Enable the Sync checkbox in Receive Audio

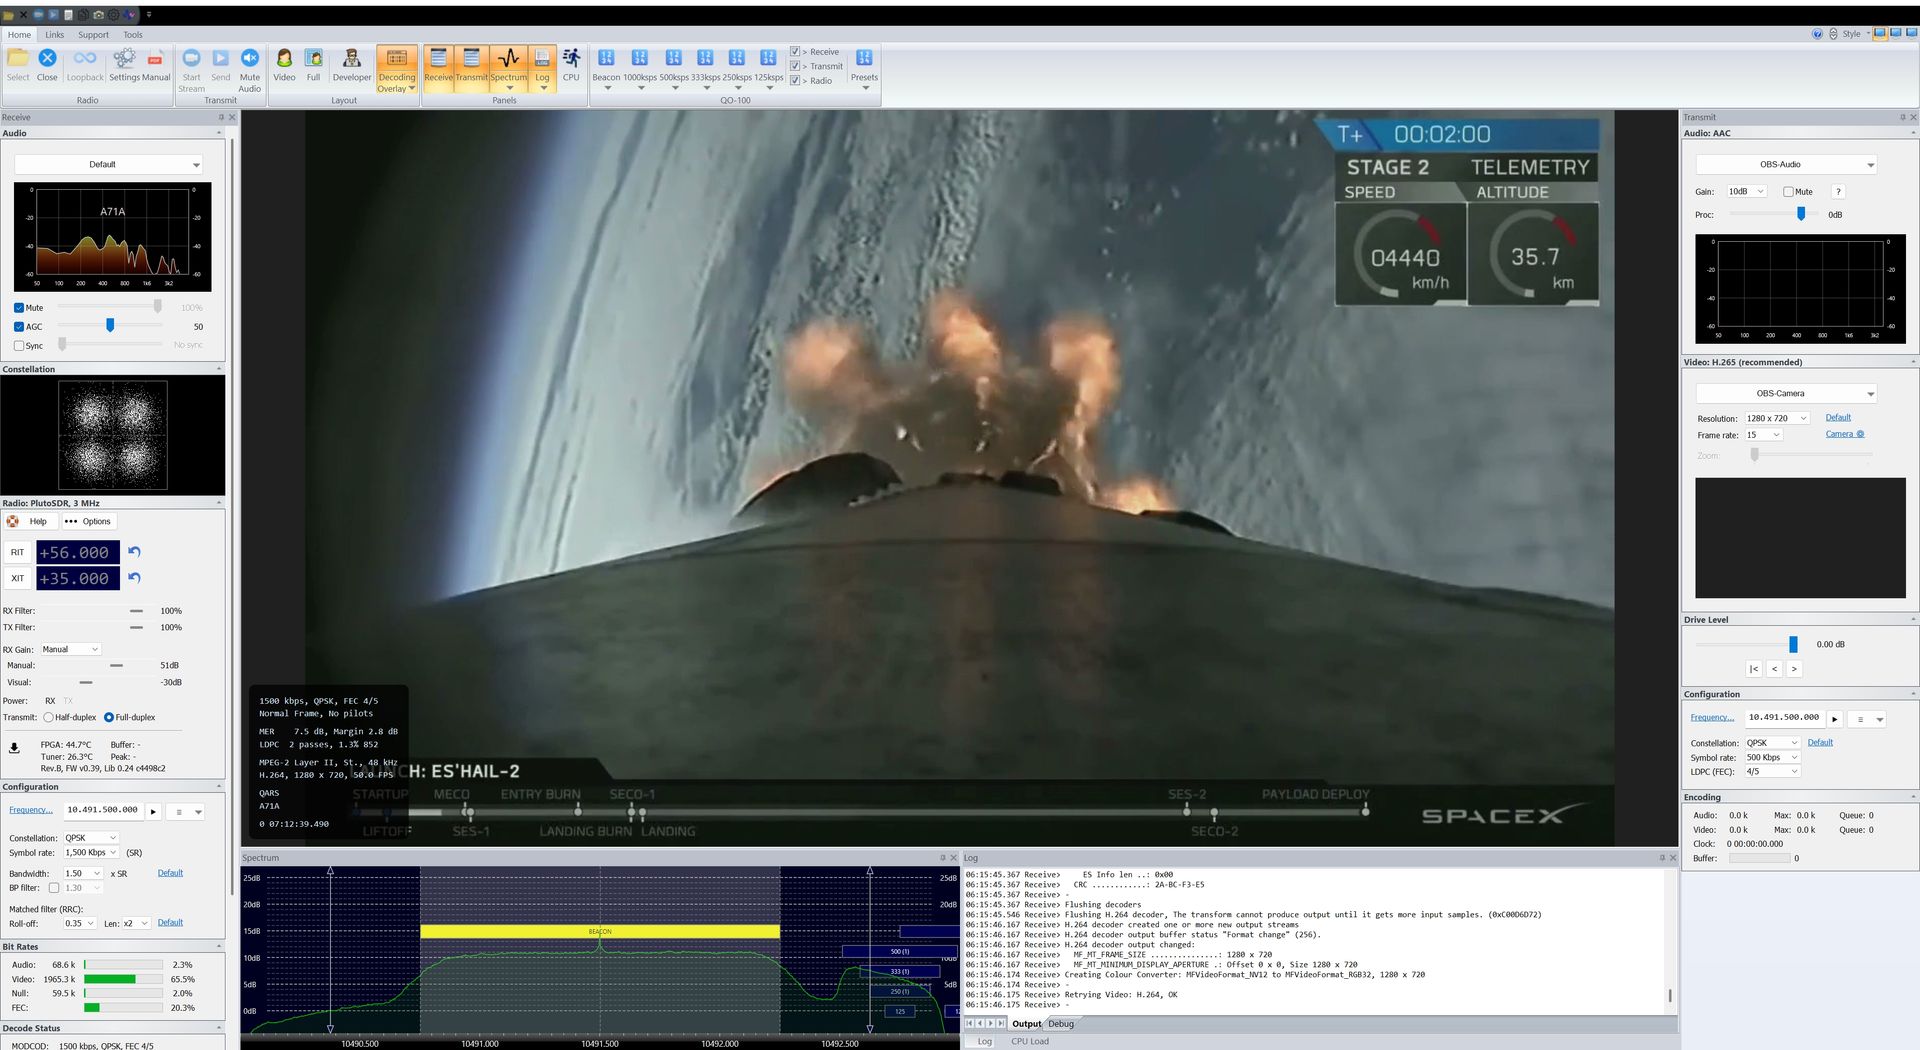18,345
